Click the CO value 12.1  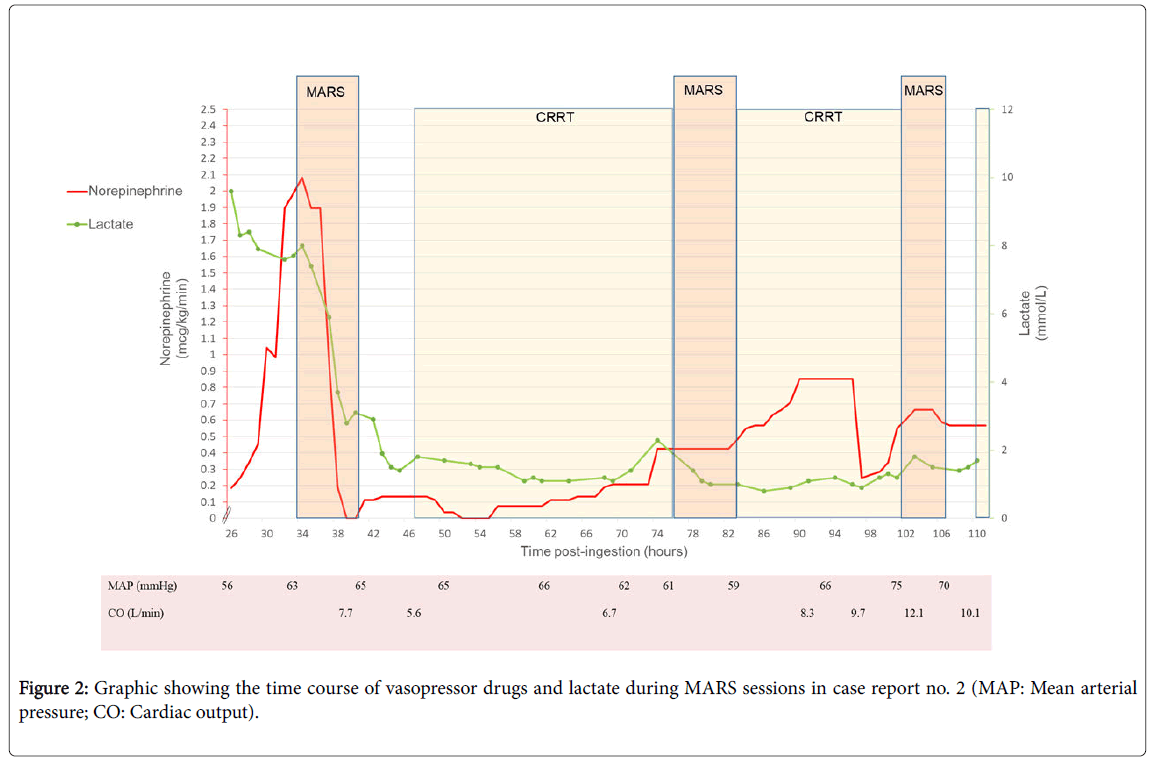click(913, 613)
